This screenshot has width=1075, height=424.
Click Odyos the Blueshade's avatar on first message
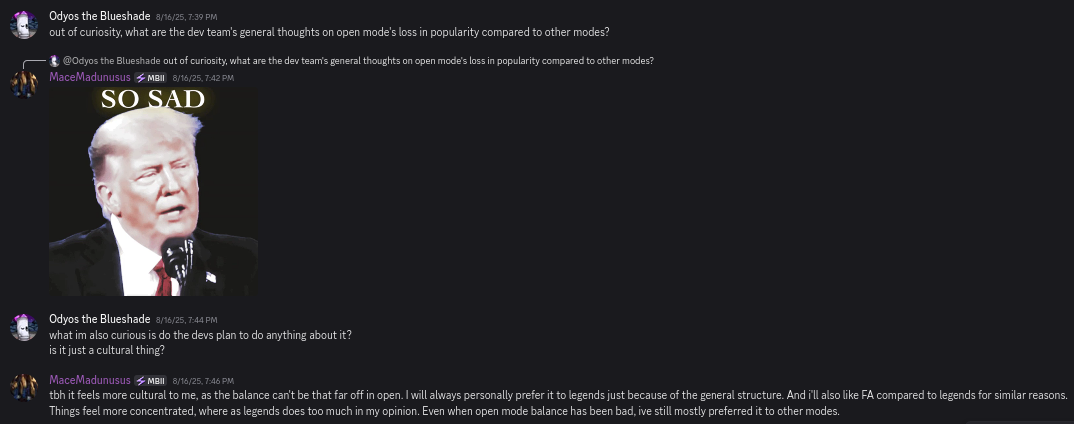coord(24,24)
